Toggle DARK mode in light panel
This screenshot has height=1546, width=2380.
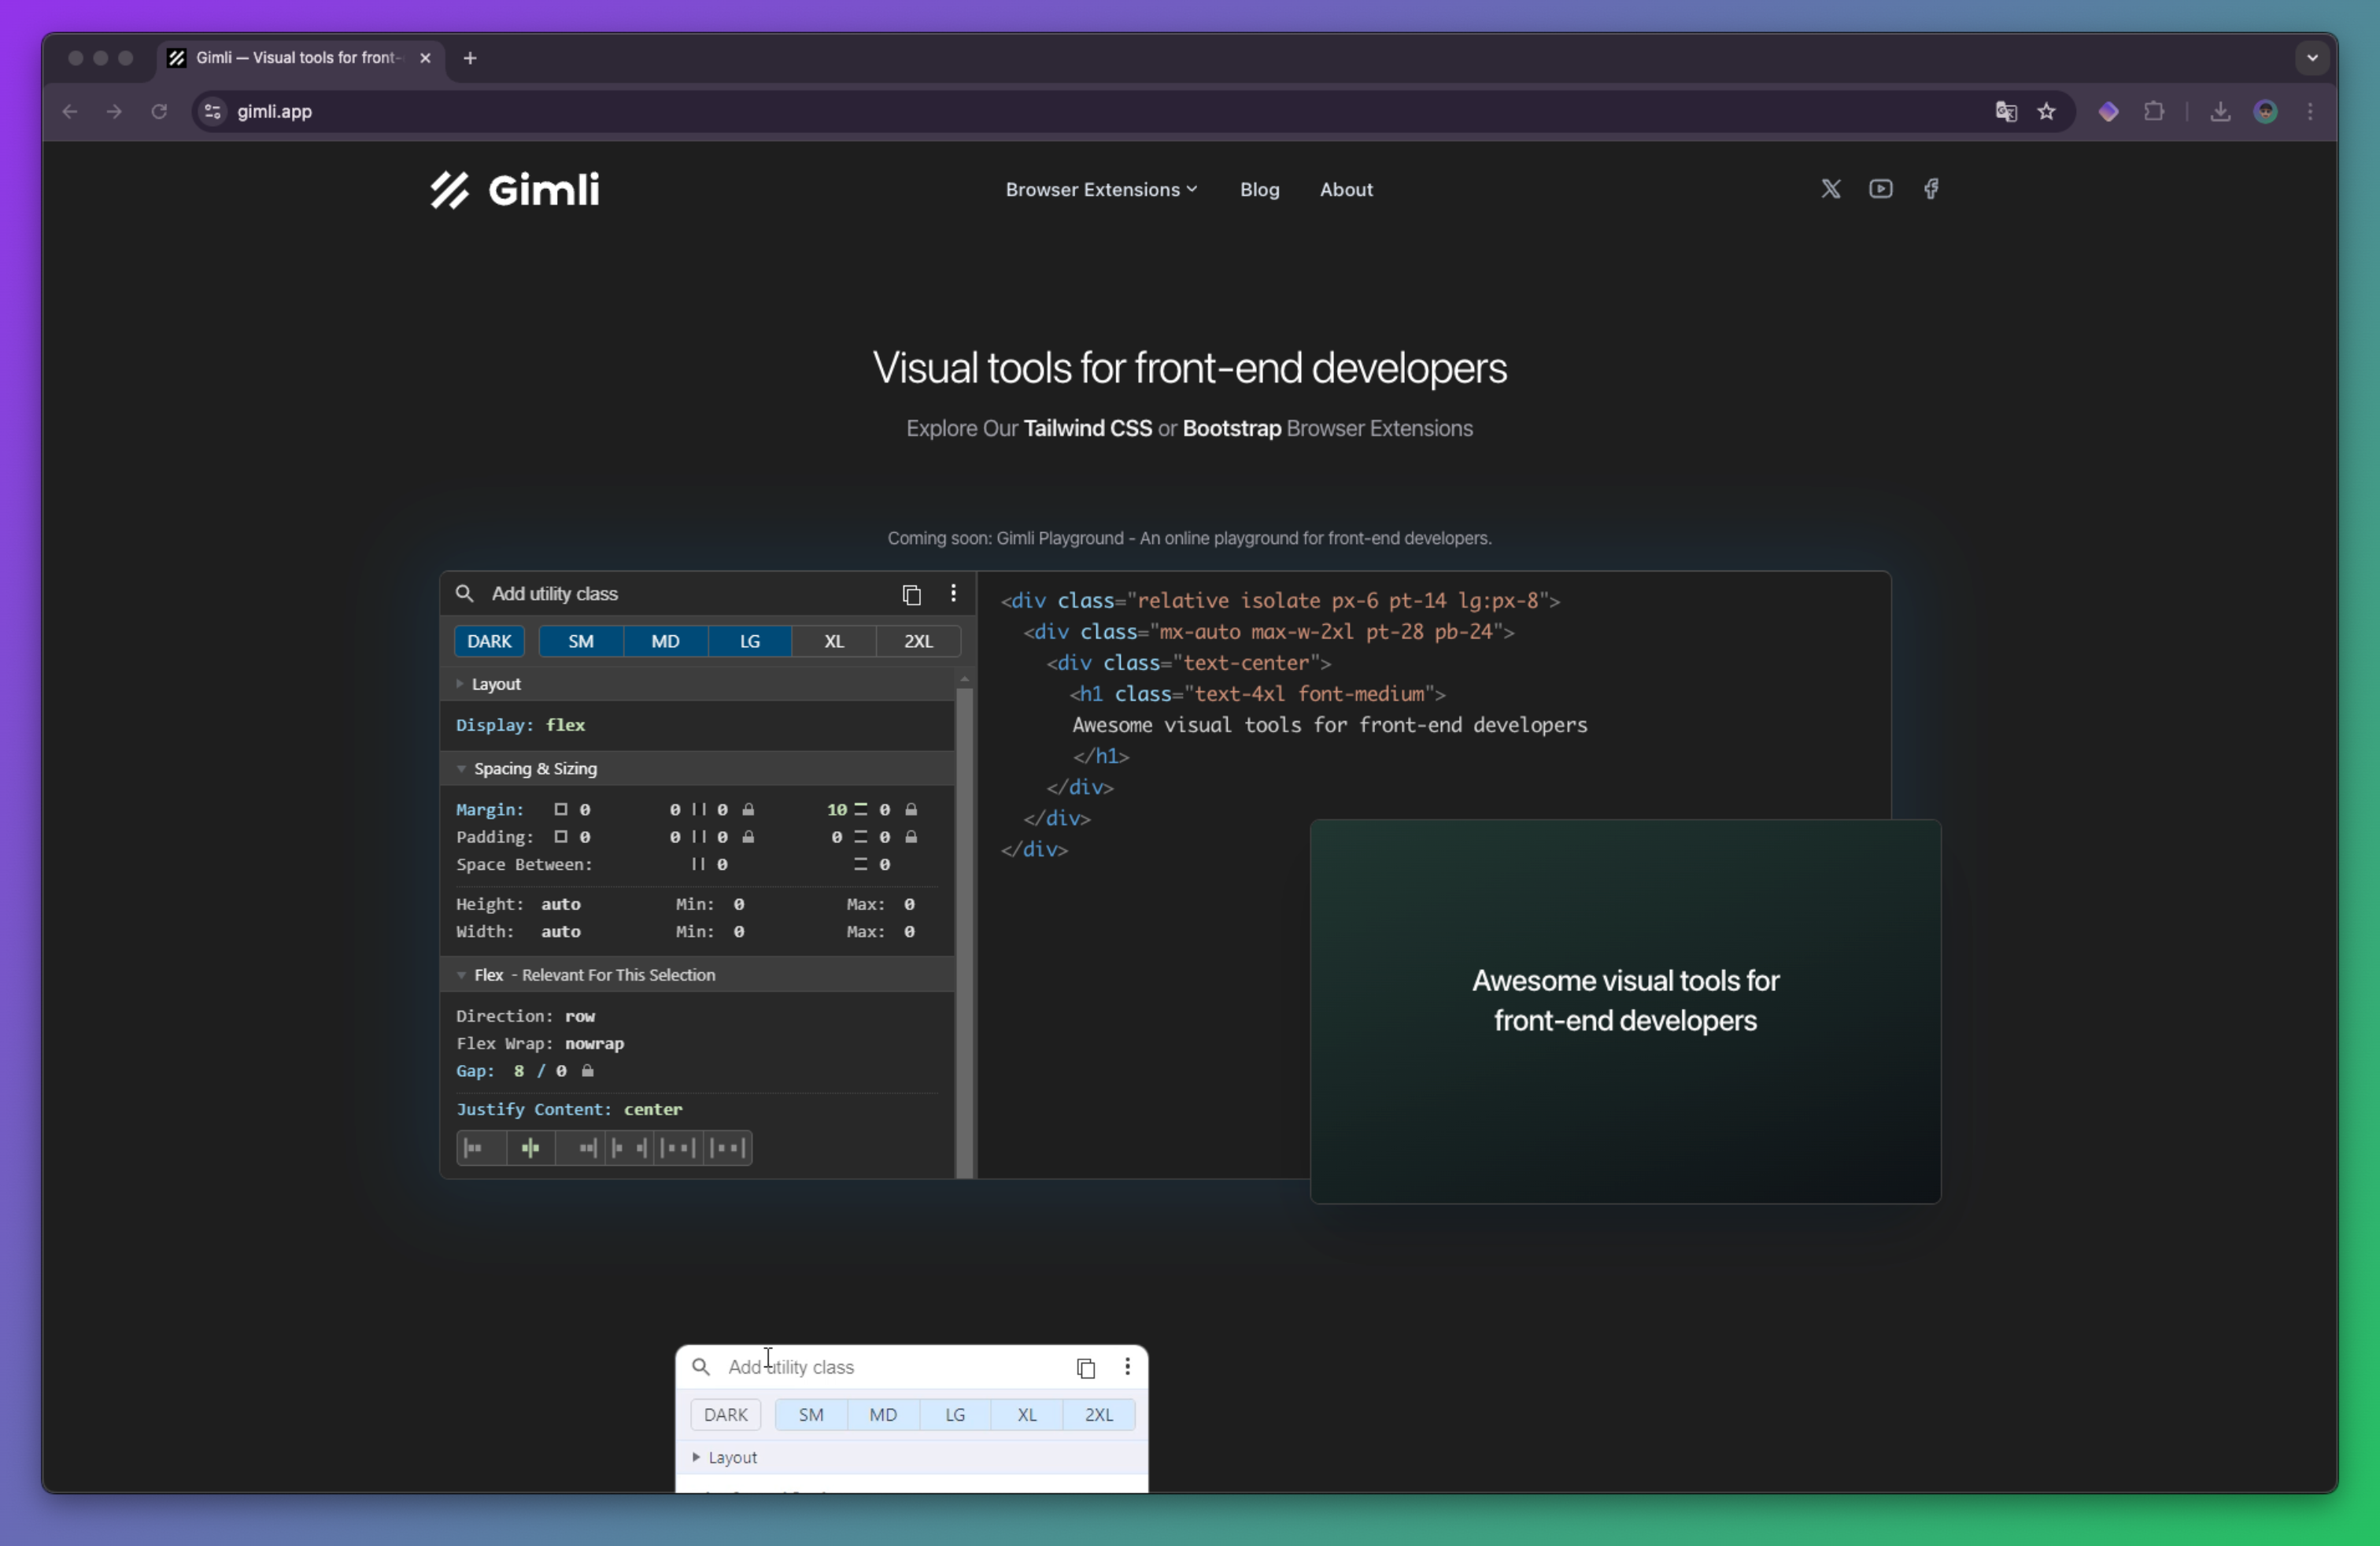coord(725,1415)
